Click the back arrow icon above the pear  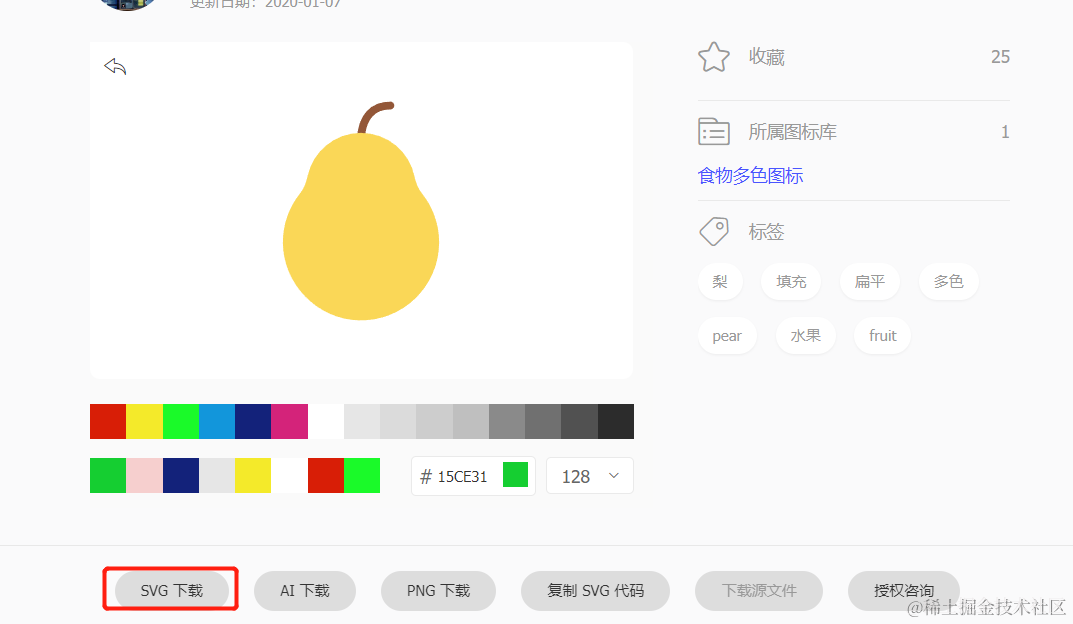[115, 66]
